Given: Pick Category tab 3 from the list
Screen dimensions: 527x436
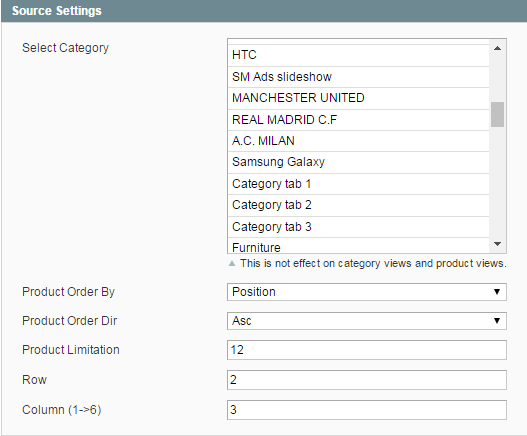Looking at the screenshot, I should point(358,227).
